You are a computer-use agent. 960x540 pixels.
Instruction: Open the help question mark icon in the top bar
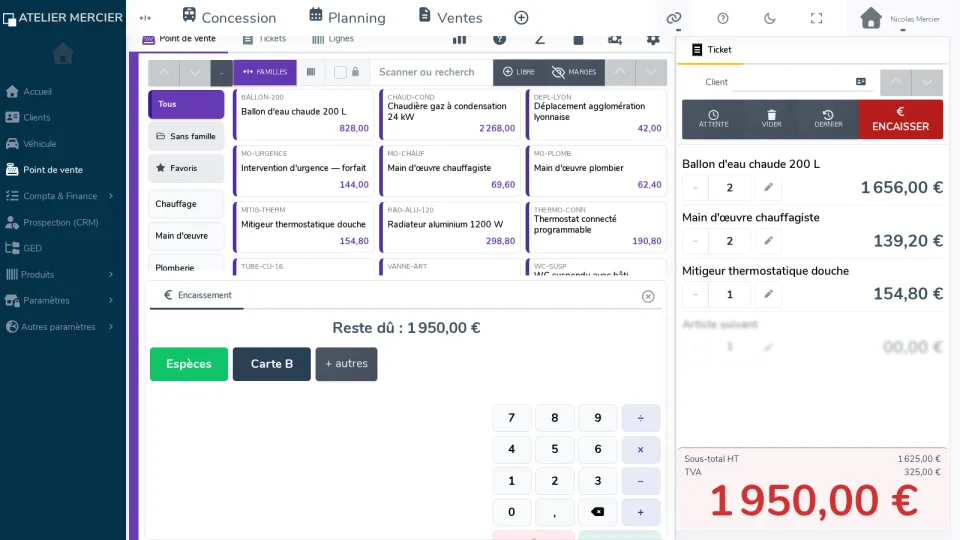tap(722, 18)
